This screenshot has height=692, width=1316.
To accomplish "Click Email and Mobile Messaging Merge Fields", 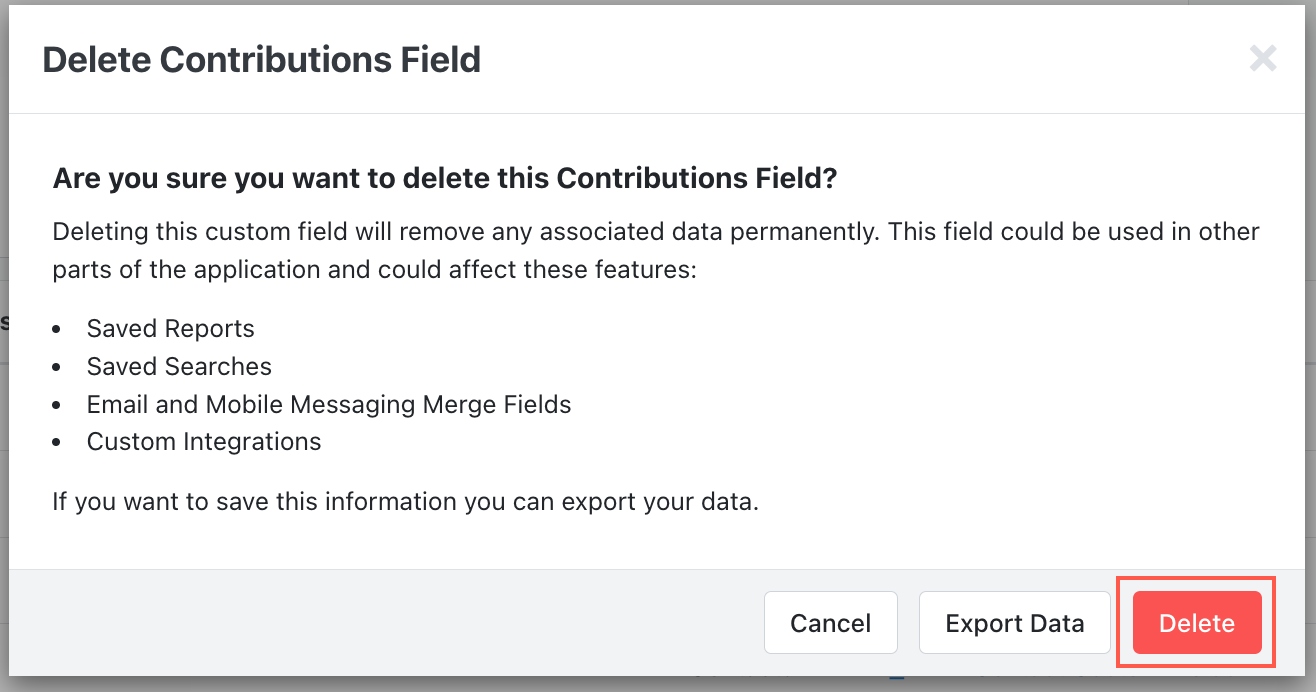I will tap(330, 404).
